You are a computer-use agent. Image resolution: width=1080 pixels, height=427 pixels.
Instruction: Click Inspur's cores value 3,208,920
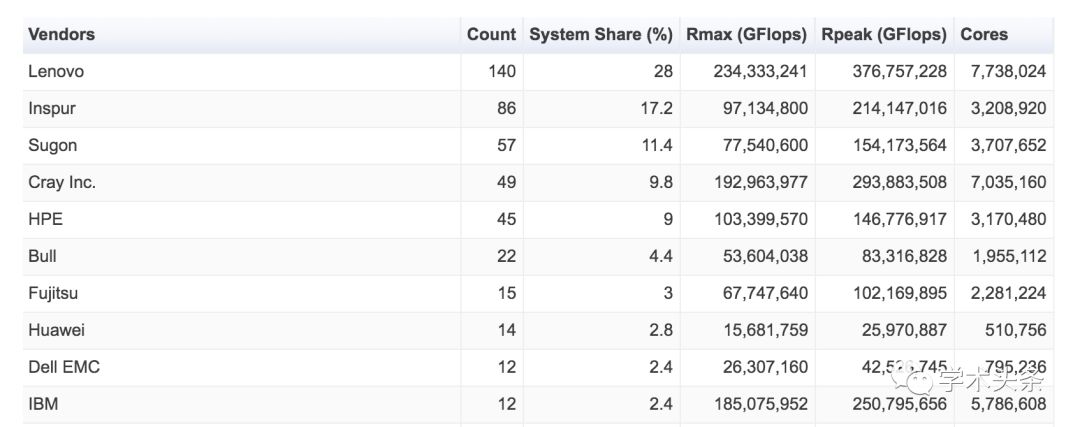1008,108
